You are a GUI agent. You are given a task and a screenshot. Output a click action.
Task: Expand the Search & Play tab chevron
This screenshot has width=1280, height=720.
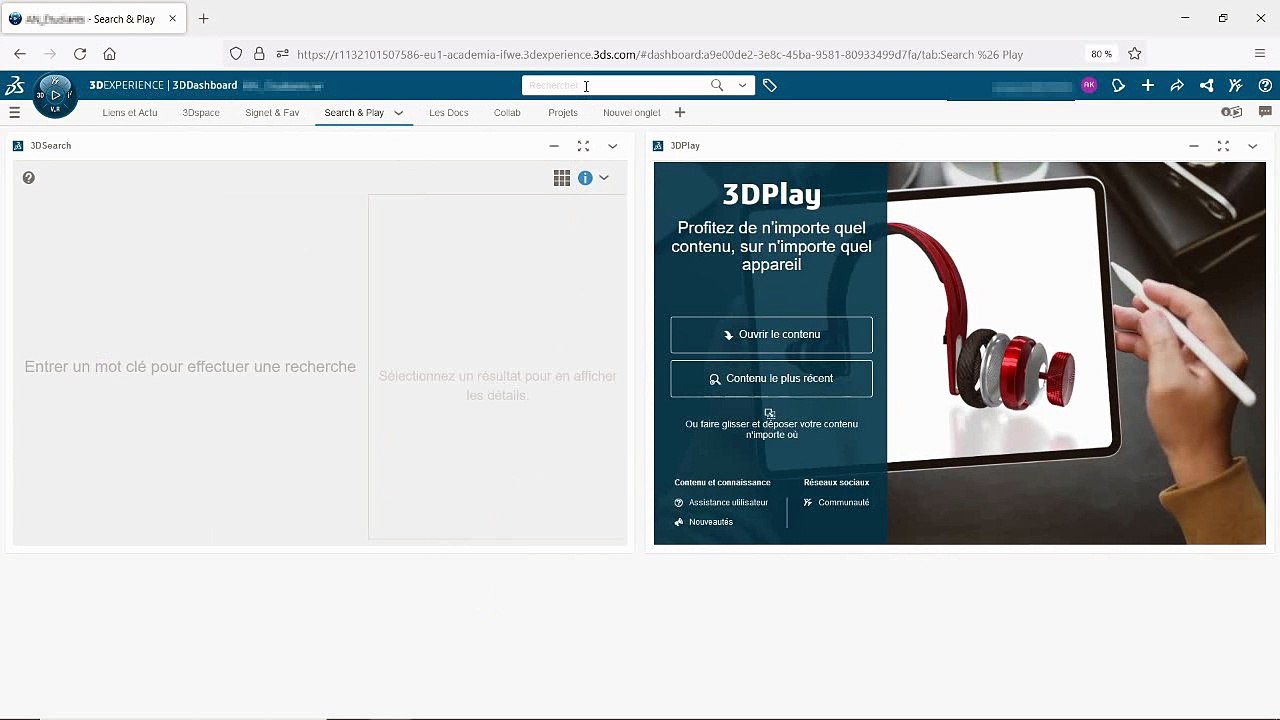tap(398, 113)
